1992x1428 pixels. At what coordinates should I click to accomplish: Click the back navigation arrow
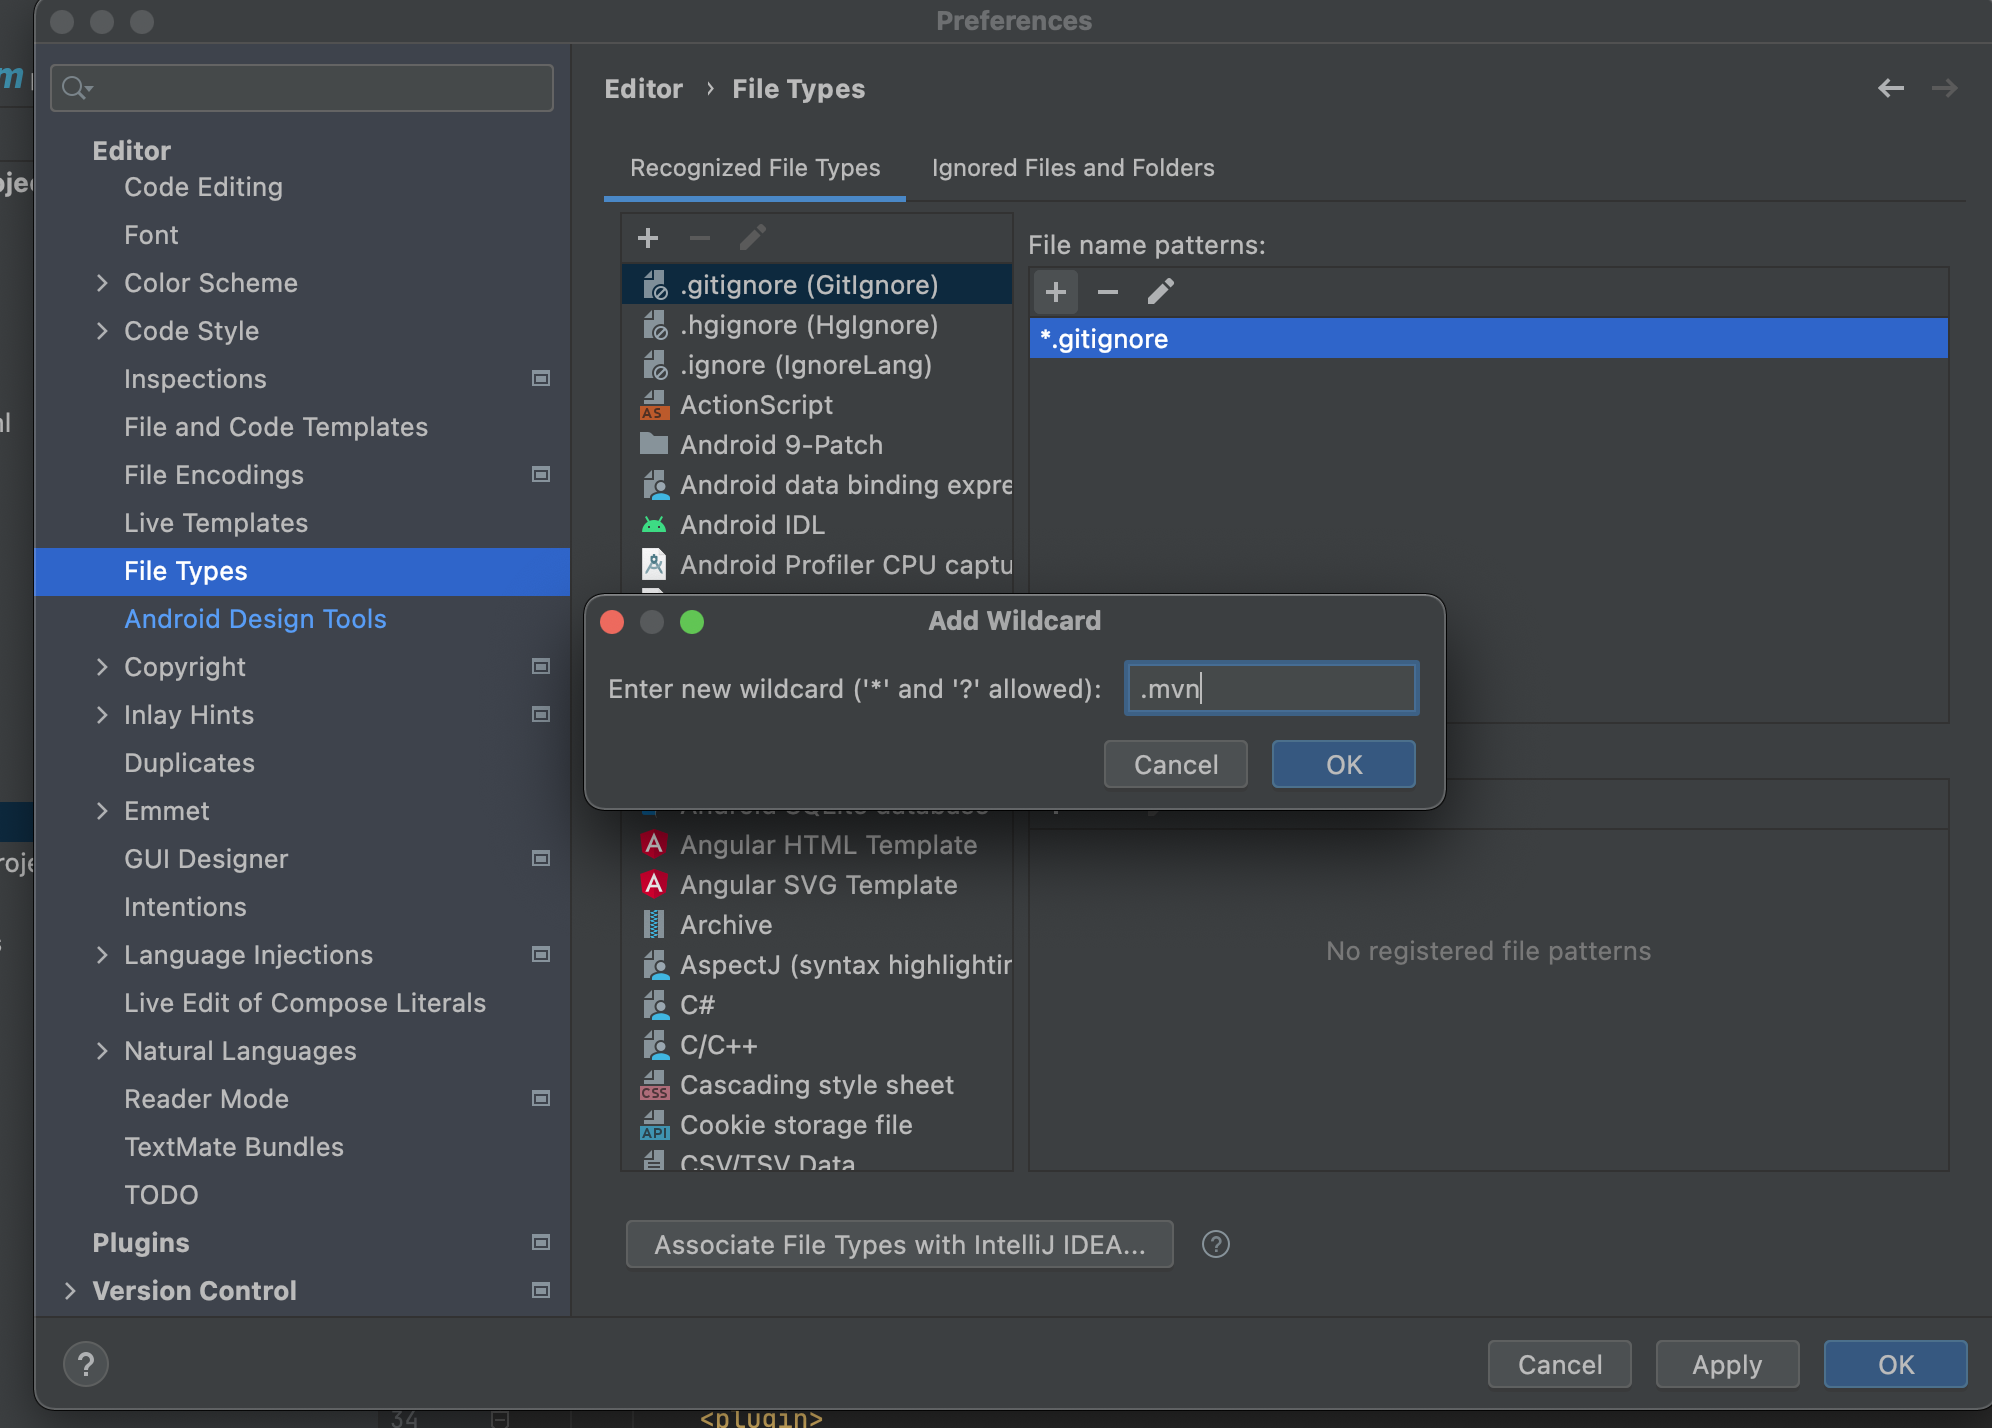point(1890,88)
